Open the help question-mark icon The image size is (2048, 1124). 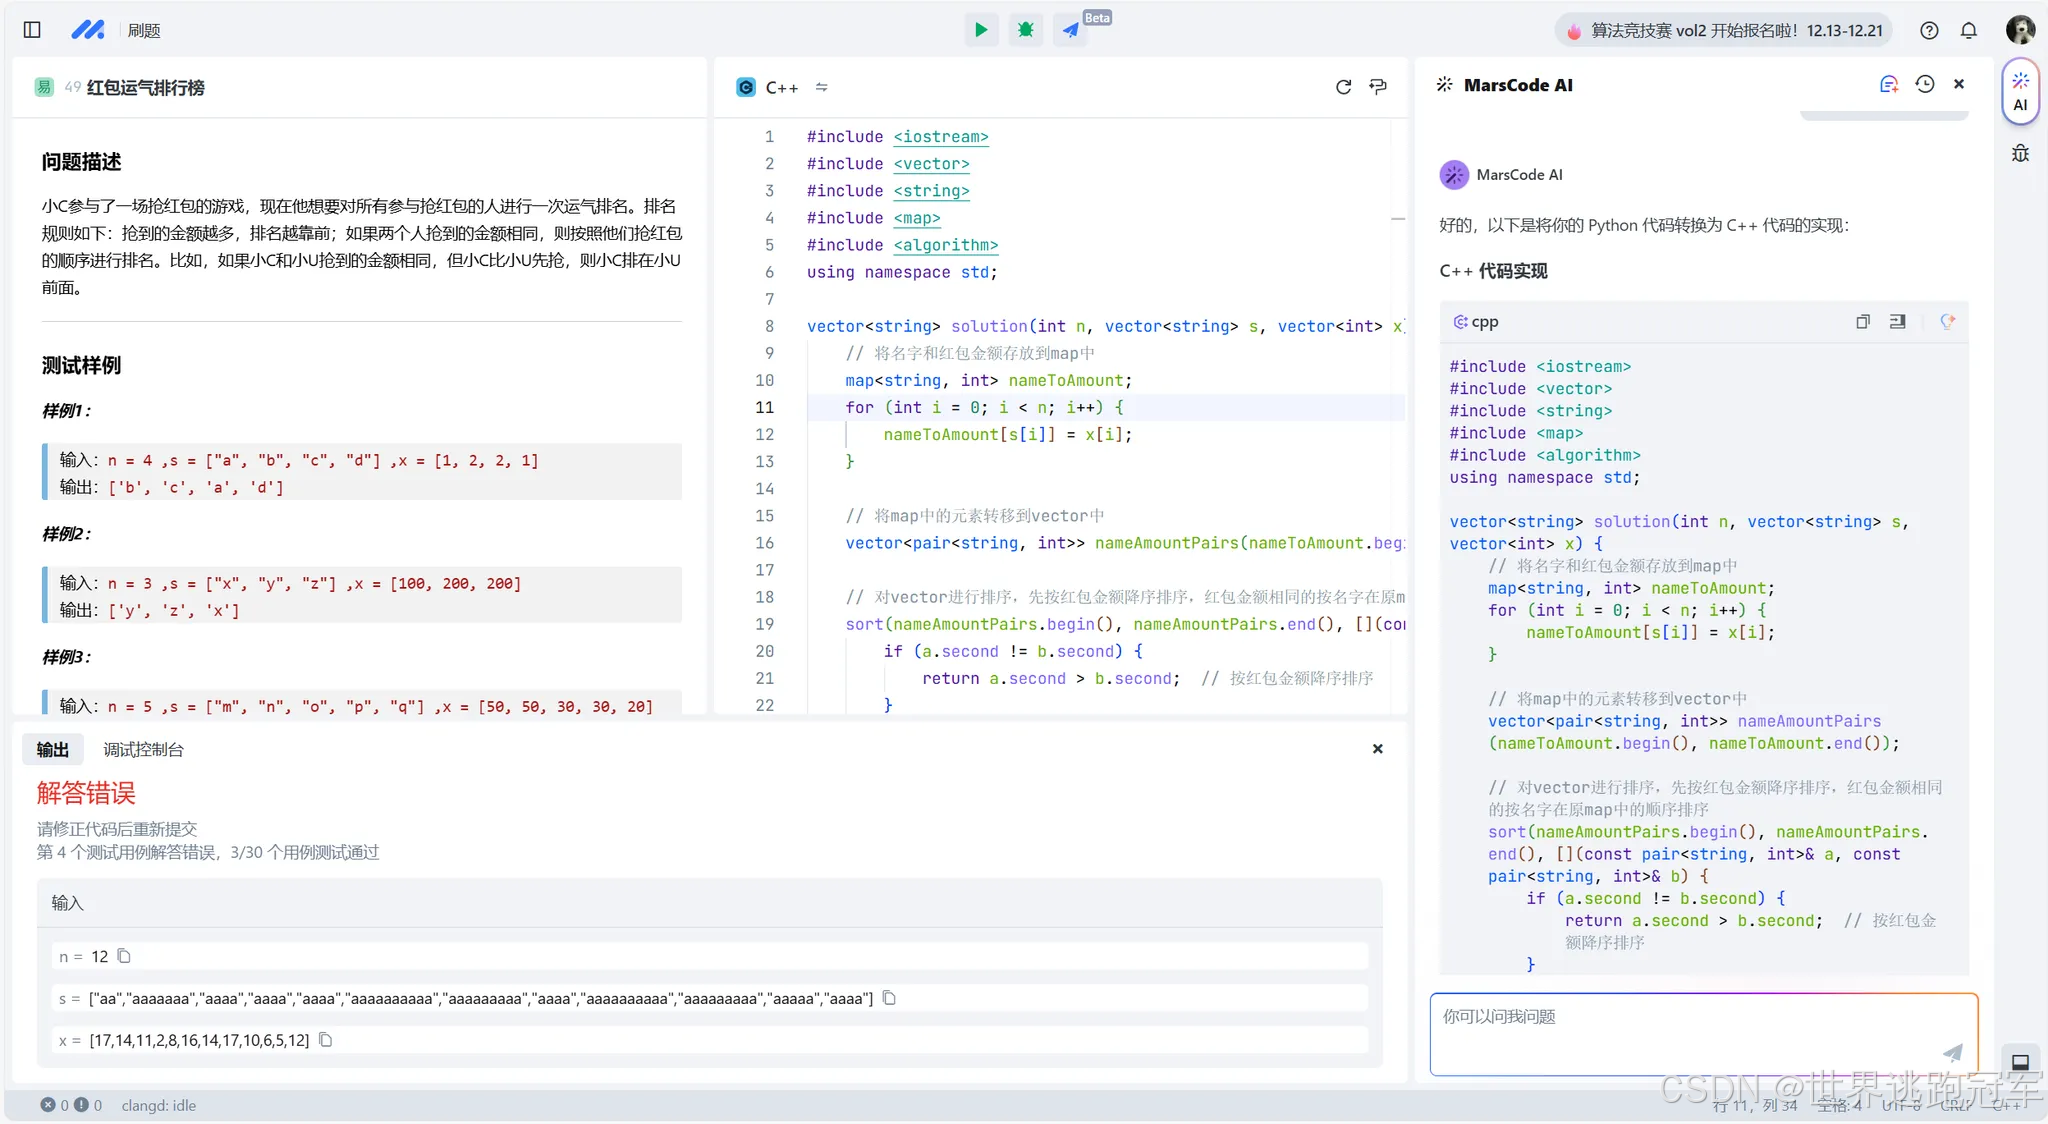tap(1929, 30)
